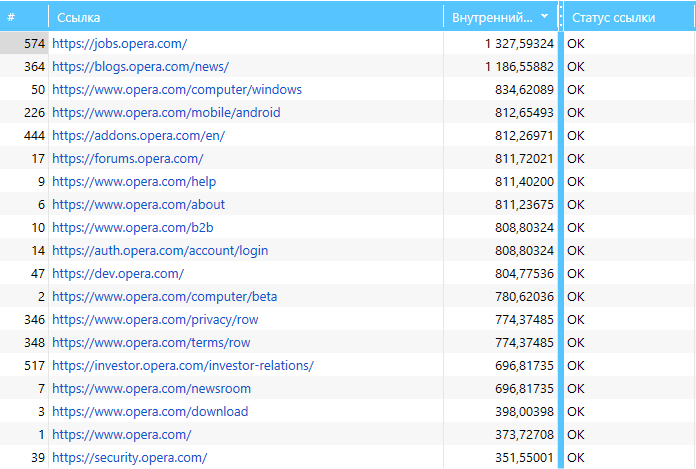Viewport: 696px width, 469px height.
Task: Click OK status in dev.opera.com row
Action: [576, 274]
